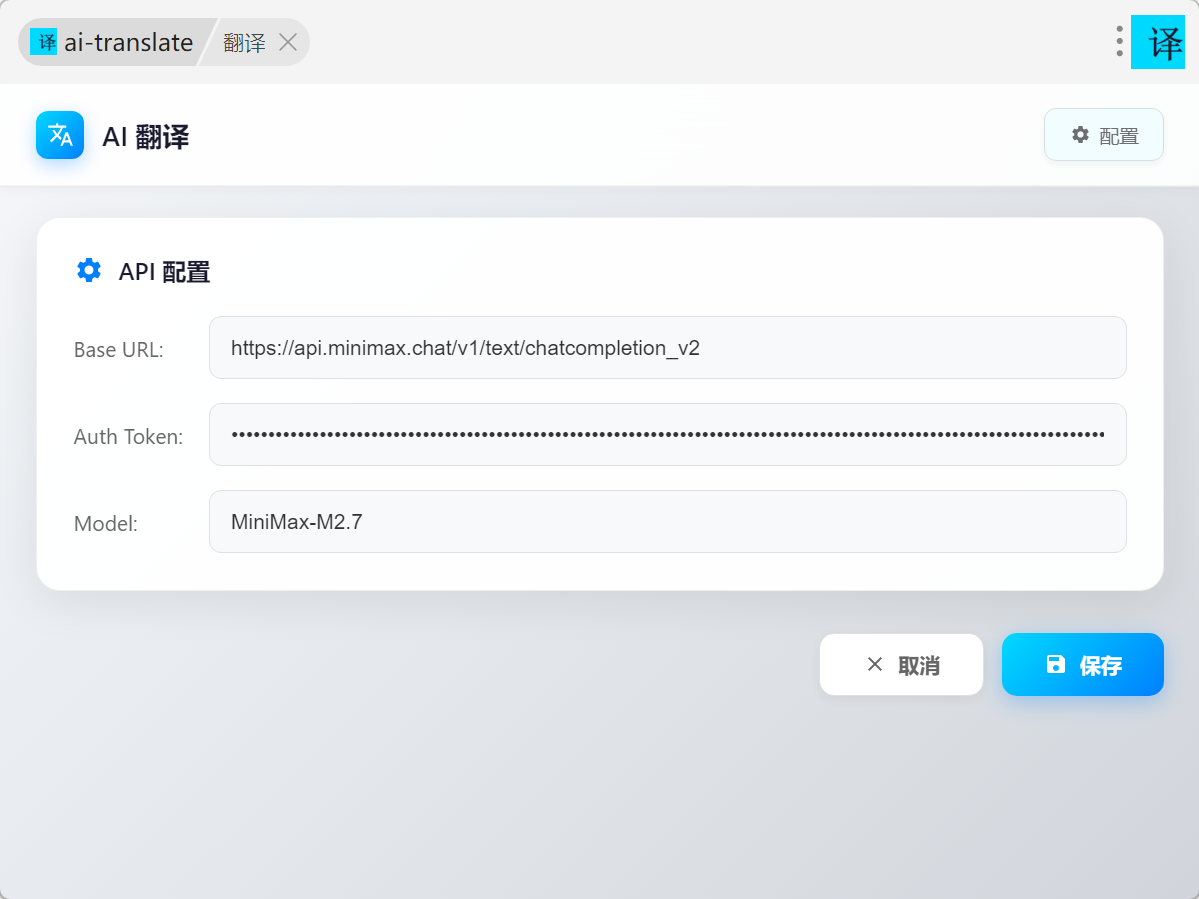Click the AI 翻译 translate logo icon
The image size is (1199, 899).
60,135
